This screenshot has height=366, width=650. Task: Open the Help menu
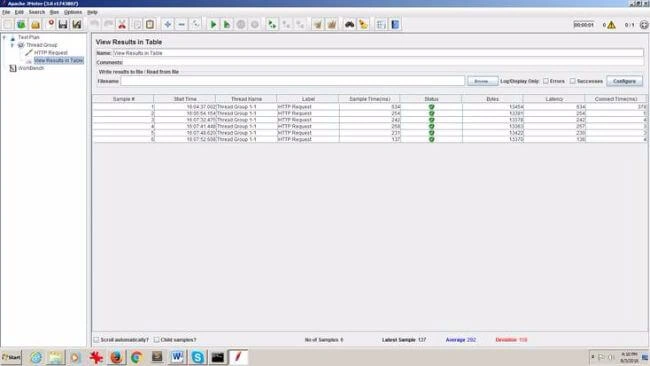(x=92, y=12)
